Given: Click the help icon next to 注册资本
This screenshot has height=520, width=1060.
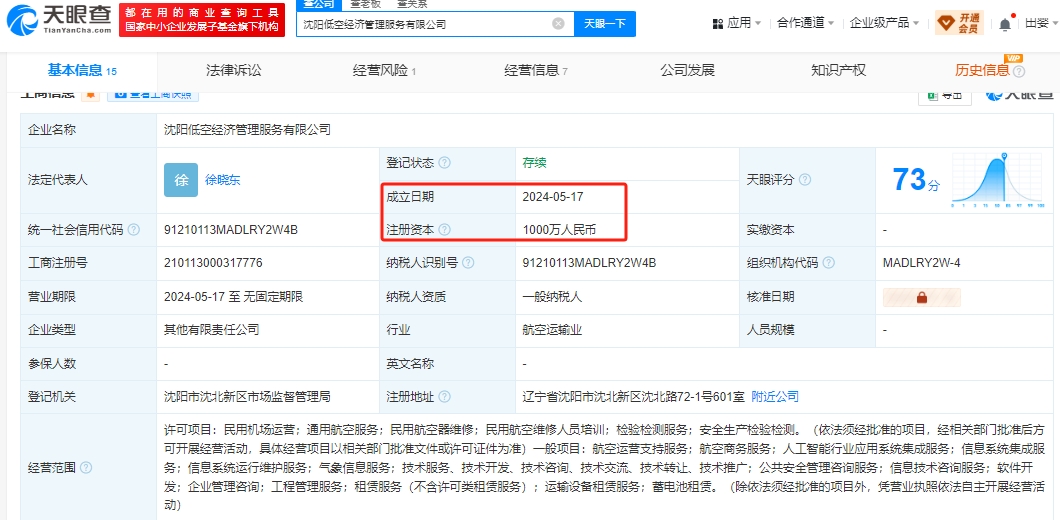Looking at the screenshot, I should point(444,230).
